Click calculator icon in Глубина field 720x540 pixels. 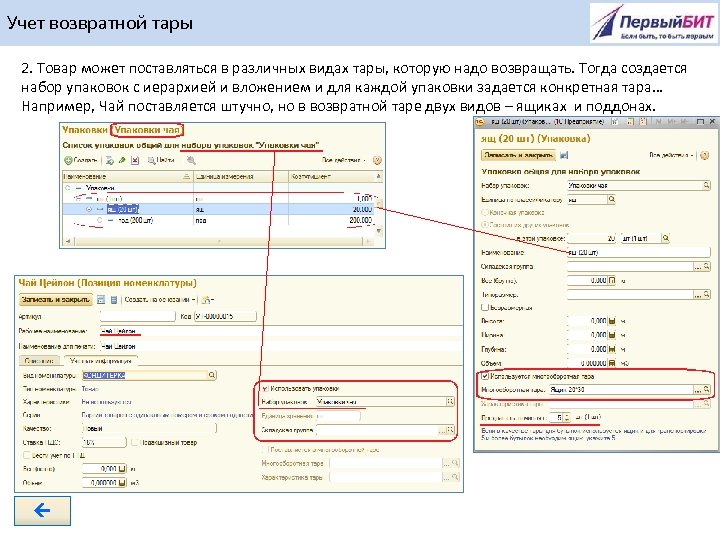coord(612,349)
